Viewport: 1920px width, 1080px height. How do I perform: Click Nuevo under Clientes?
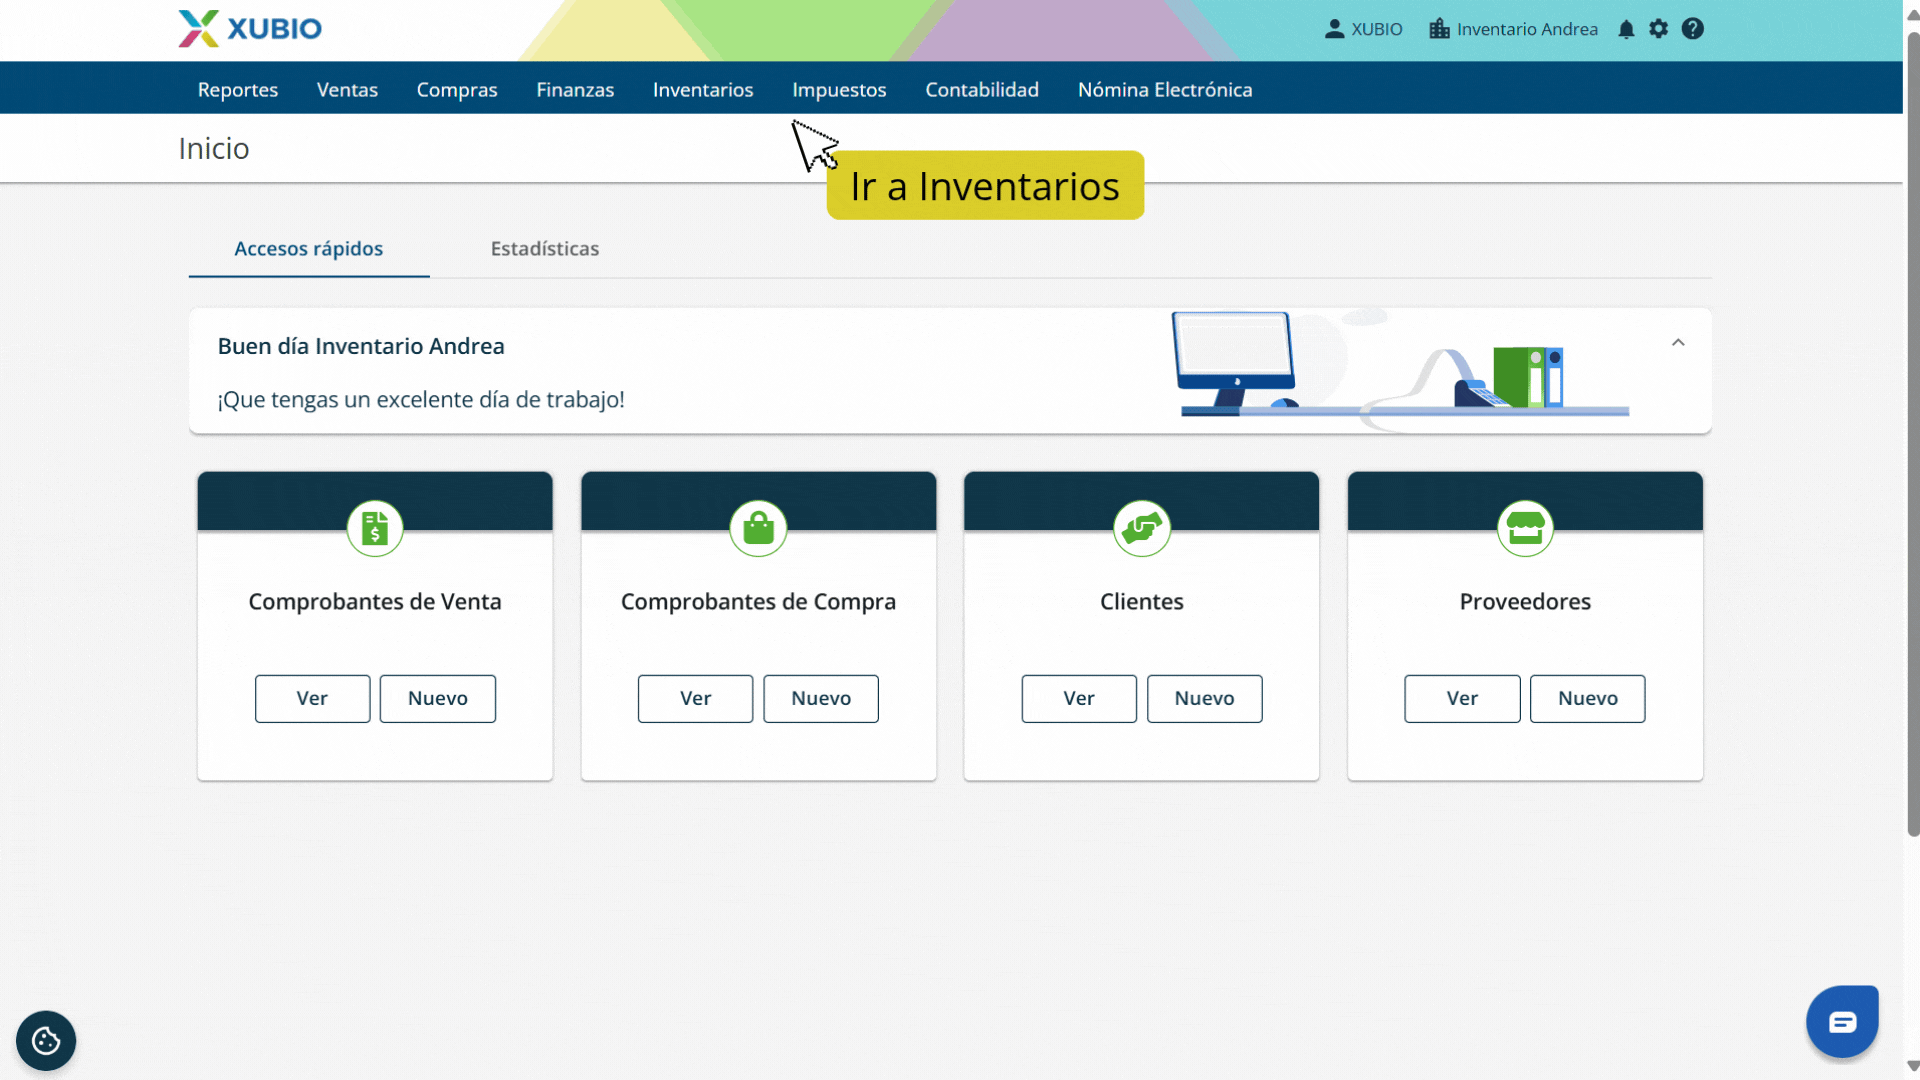coord(1204,698)
